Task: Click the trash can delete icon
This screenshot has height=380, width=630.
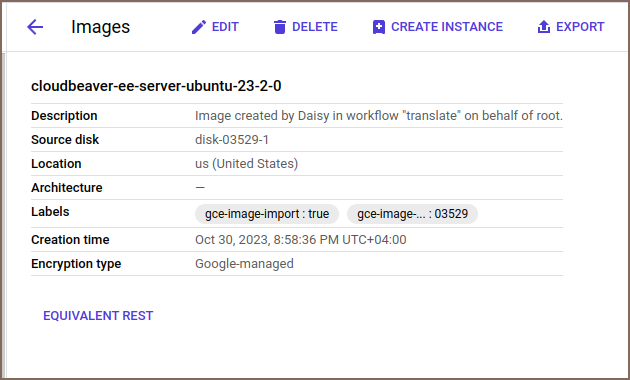Action: pyautogui.click(x=280, y=27)
